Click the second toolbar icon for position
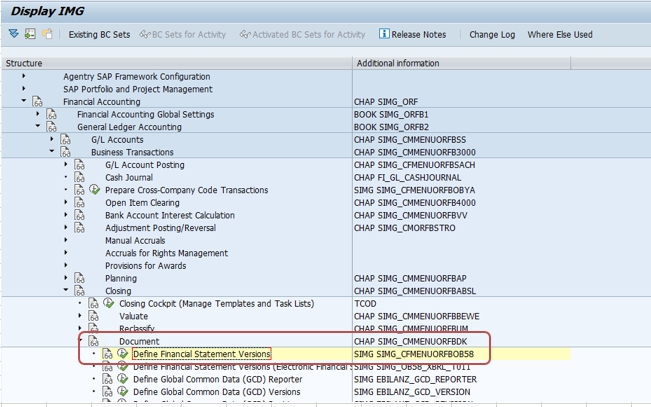The width and height of the screenshot is (651, 407). coord(30,34)
